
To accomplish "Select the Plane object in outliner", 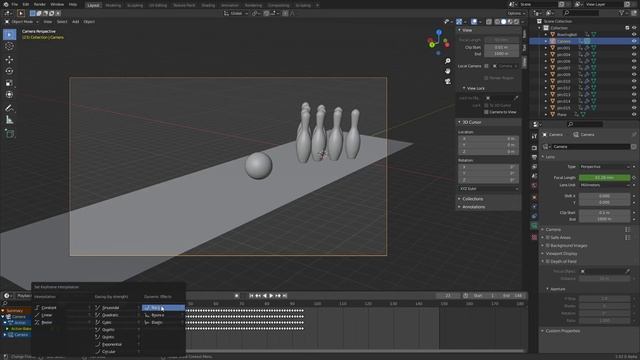I will 562,115.
